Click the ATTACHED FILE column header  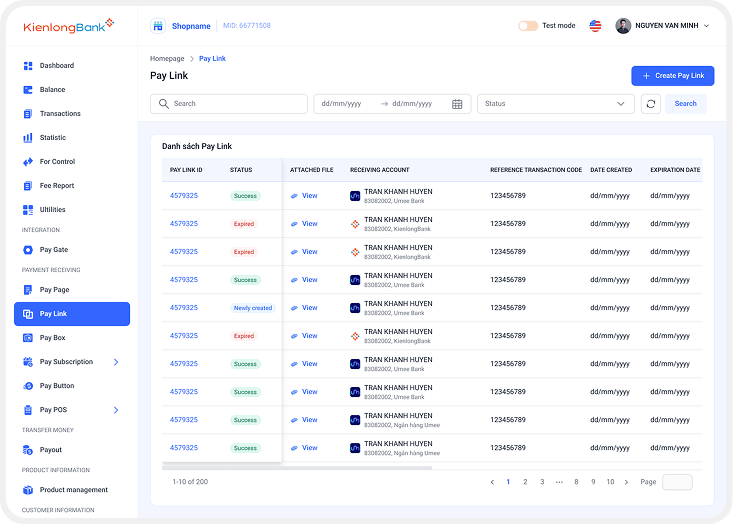311,170
